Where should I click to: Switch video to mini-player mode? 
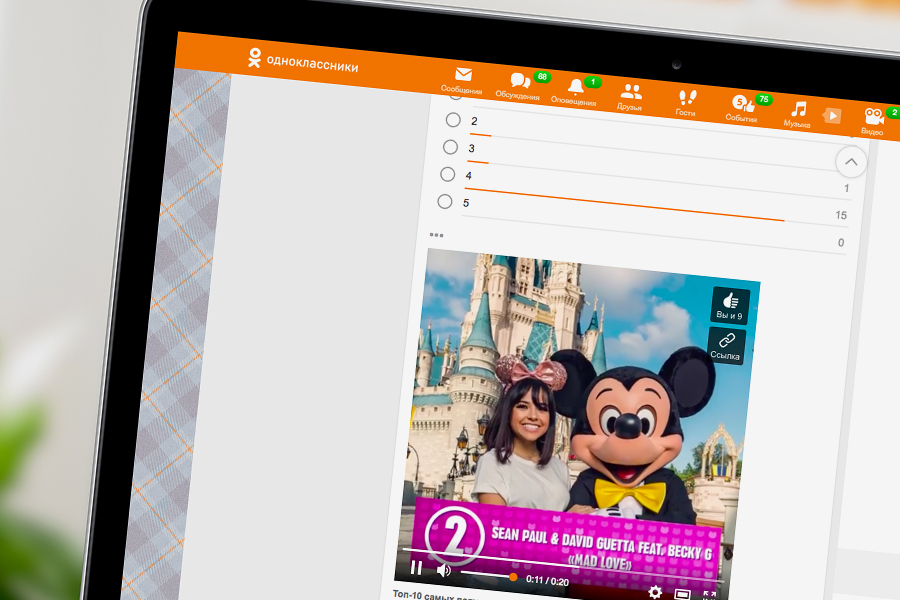(x=682, y=594)
